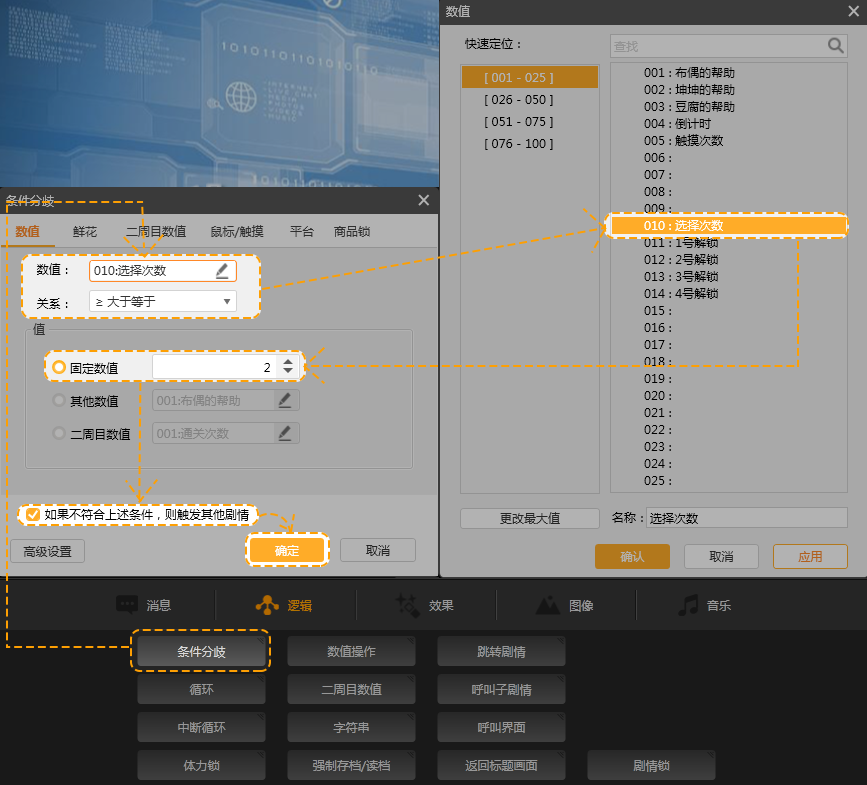Open the 关系 大于等于 dropdown
This screenshot has width=867, height=785.
coord(162,301)
